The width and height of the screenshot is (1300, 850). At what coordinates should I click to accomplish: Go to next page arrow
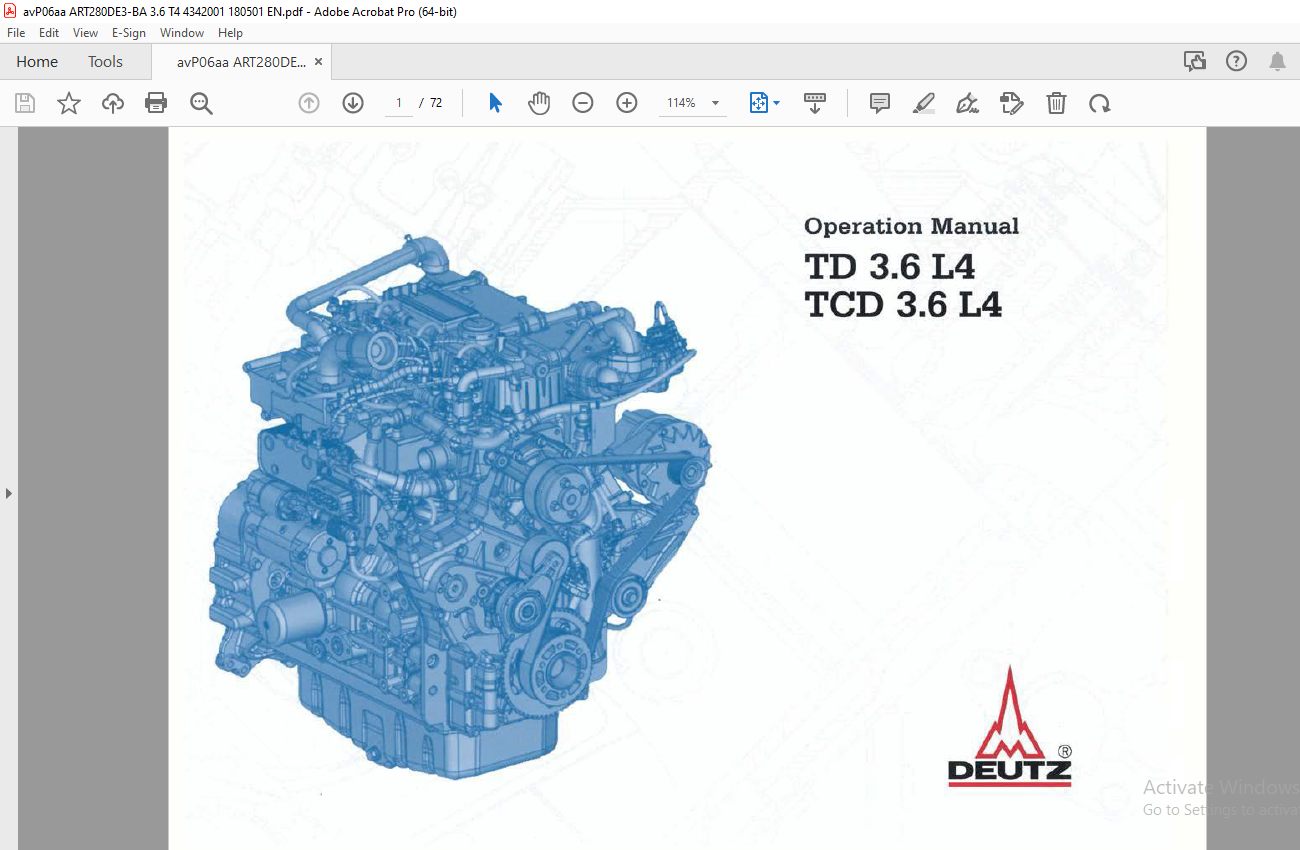[x=353, y=103]
